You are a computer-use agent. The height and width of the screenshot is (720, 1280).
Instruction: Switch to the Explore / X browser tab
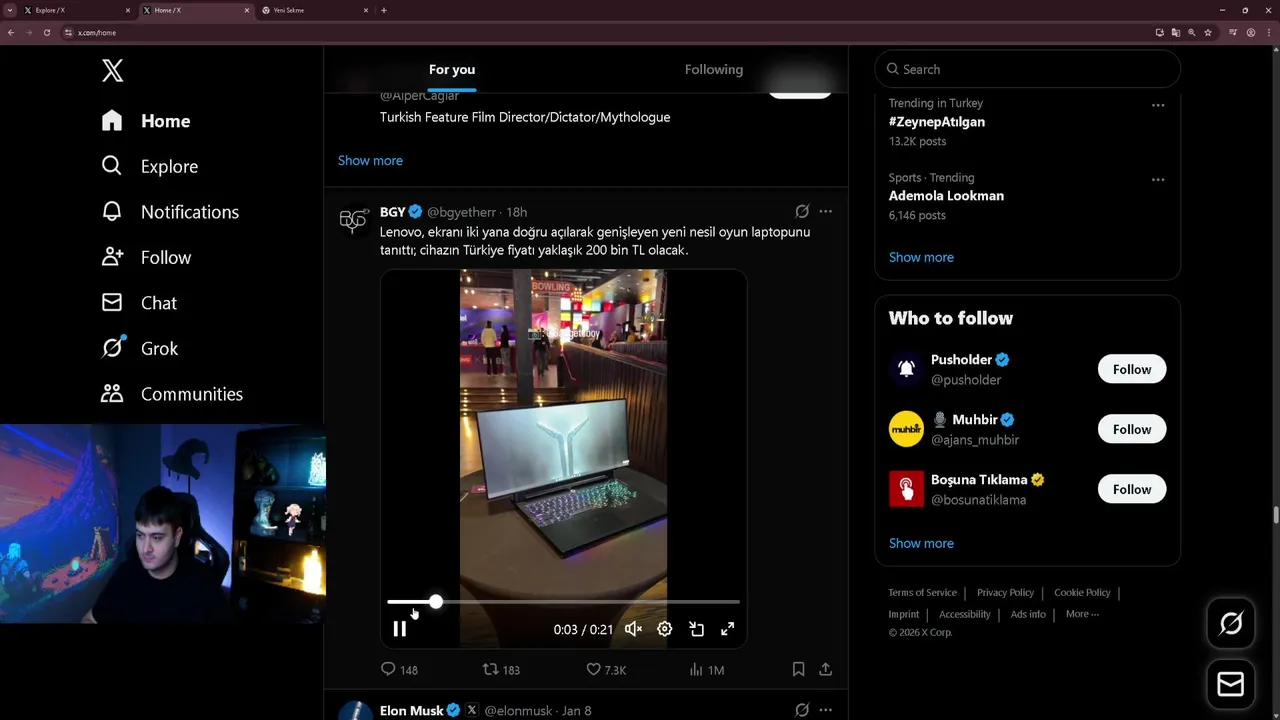pos(78,10)
